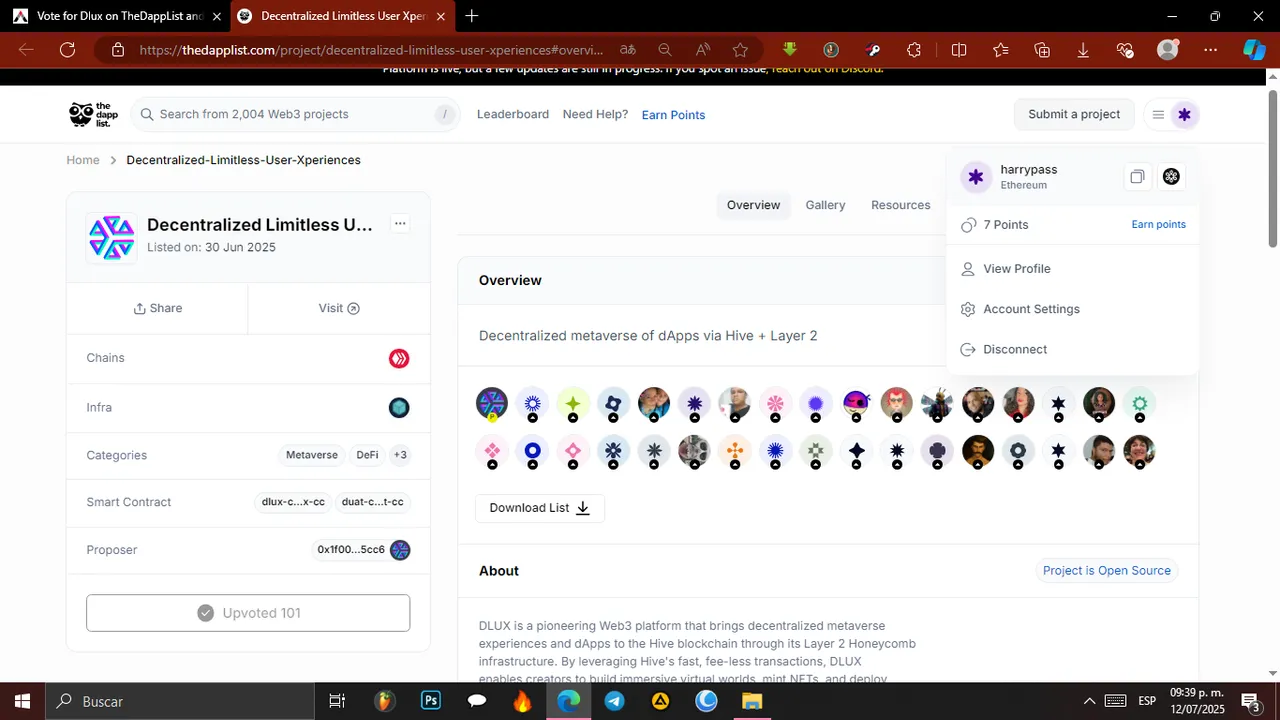Click the Share button
Image resolution: width=1280 pixels, height=720 pixels.
(x=158, y=308)
